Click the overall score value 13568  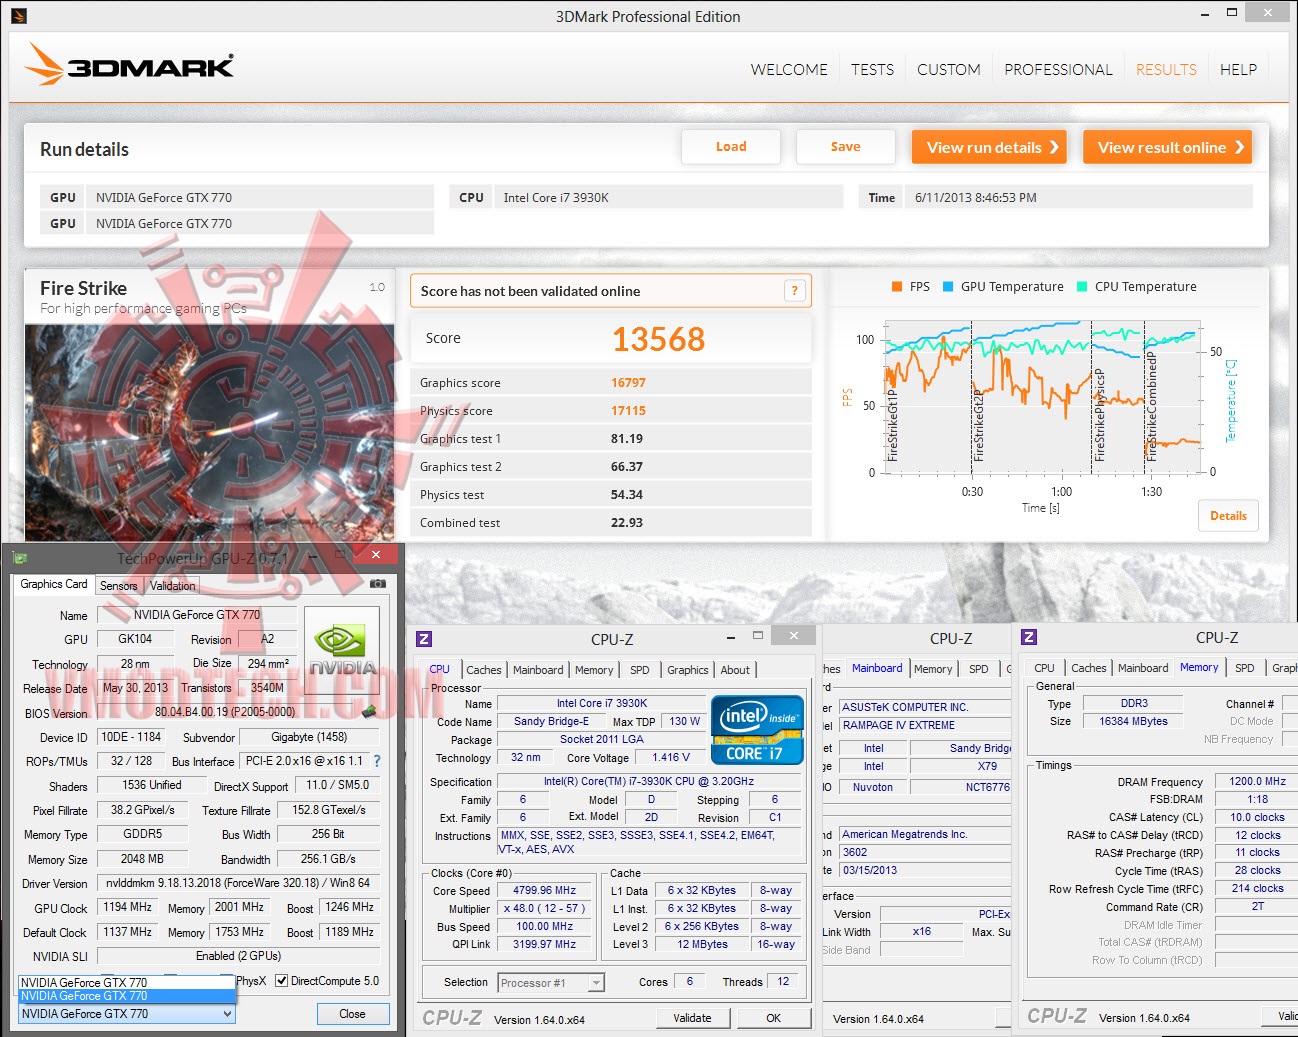(x=658, y=340)
